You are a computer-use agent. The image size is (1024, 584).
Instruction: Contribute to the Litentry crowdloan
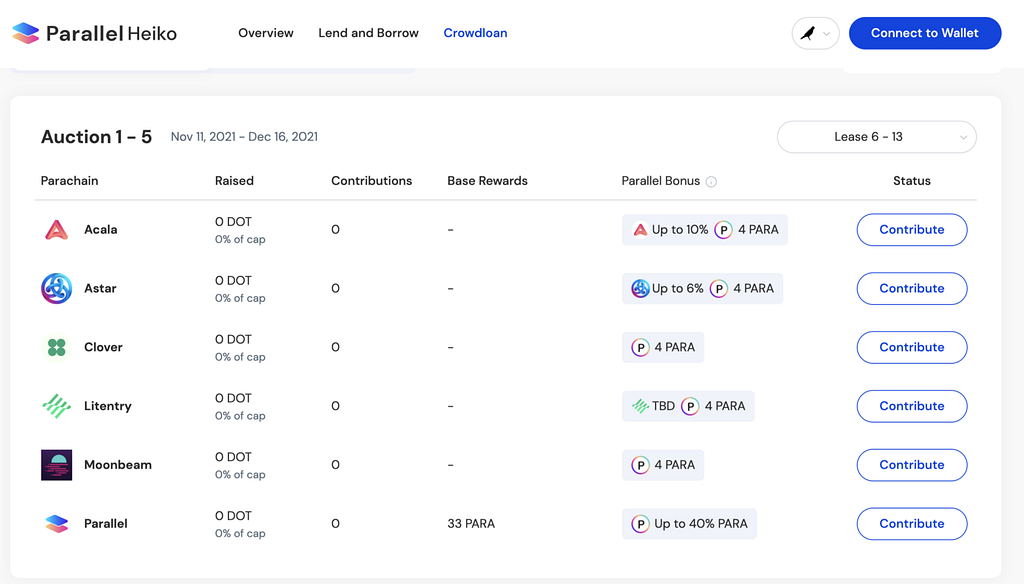tap(912, 406)
